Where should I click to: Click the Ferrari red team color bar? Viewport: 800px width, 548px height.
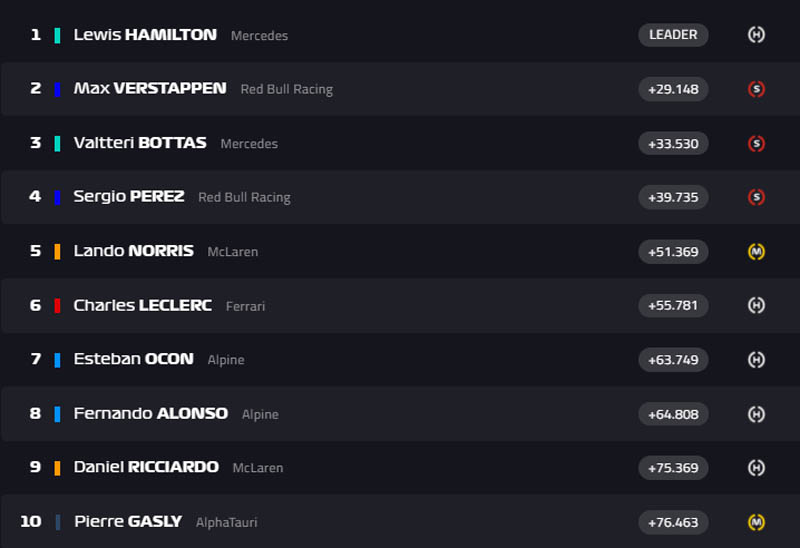(x=57, y=306)
